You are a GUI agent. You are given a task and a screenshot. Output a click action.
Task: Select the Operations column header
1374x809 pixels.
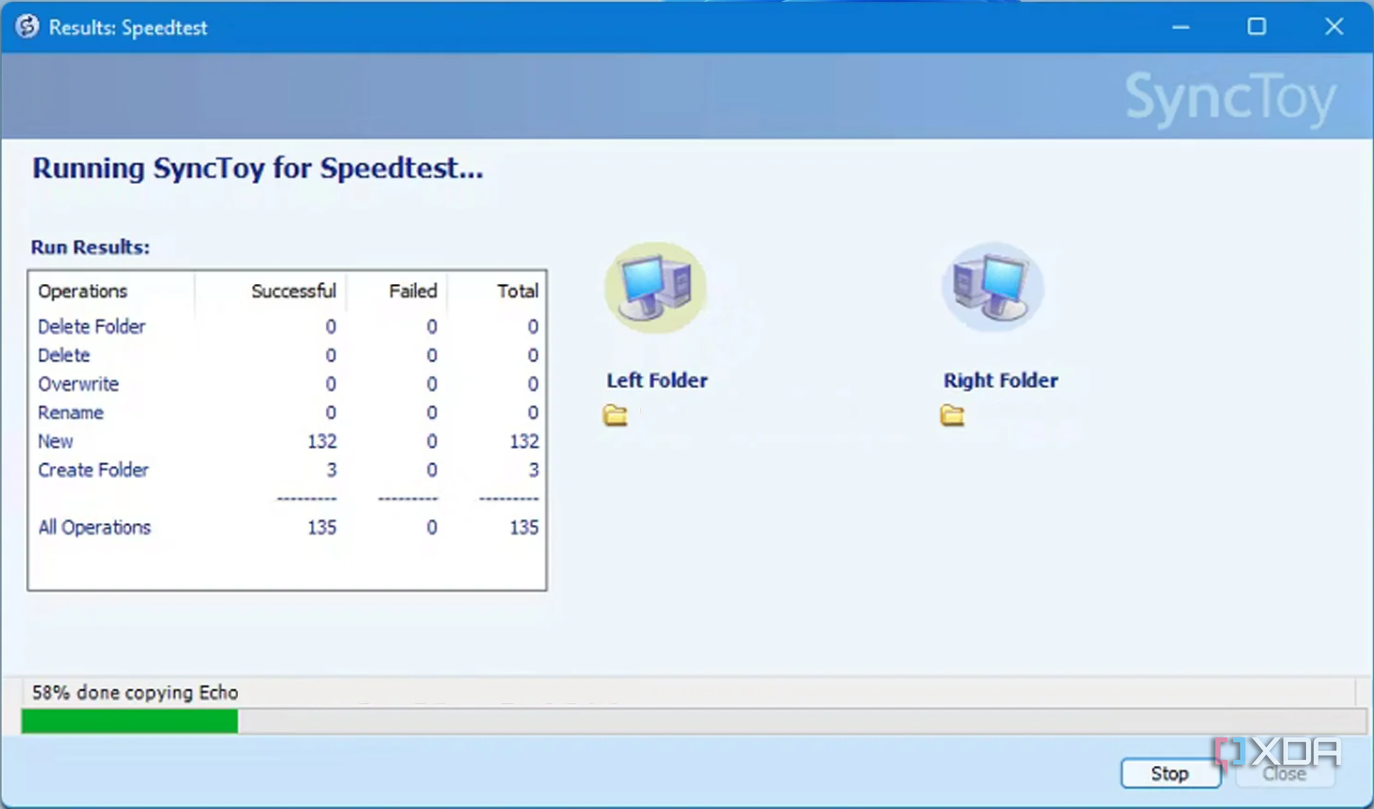click(x=82, y=291)
